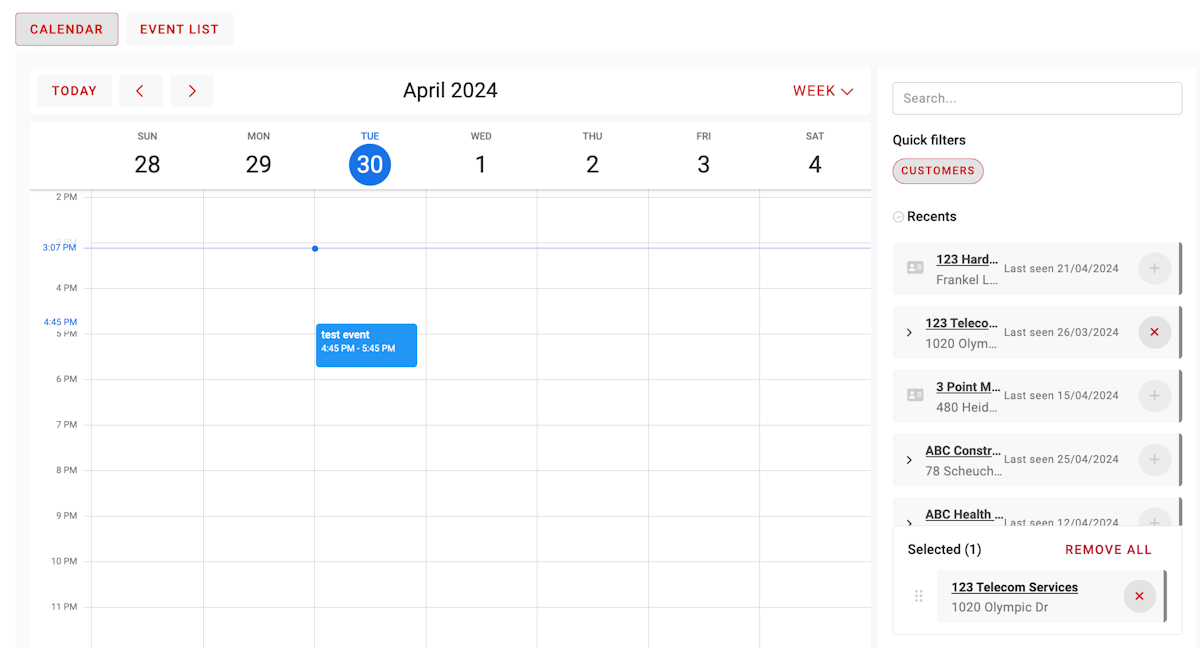
Task: Go to the next week
Action: (192, 91)
